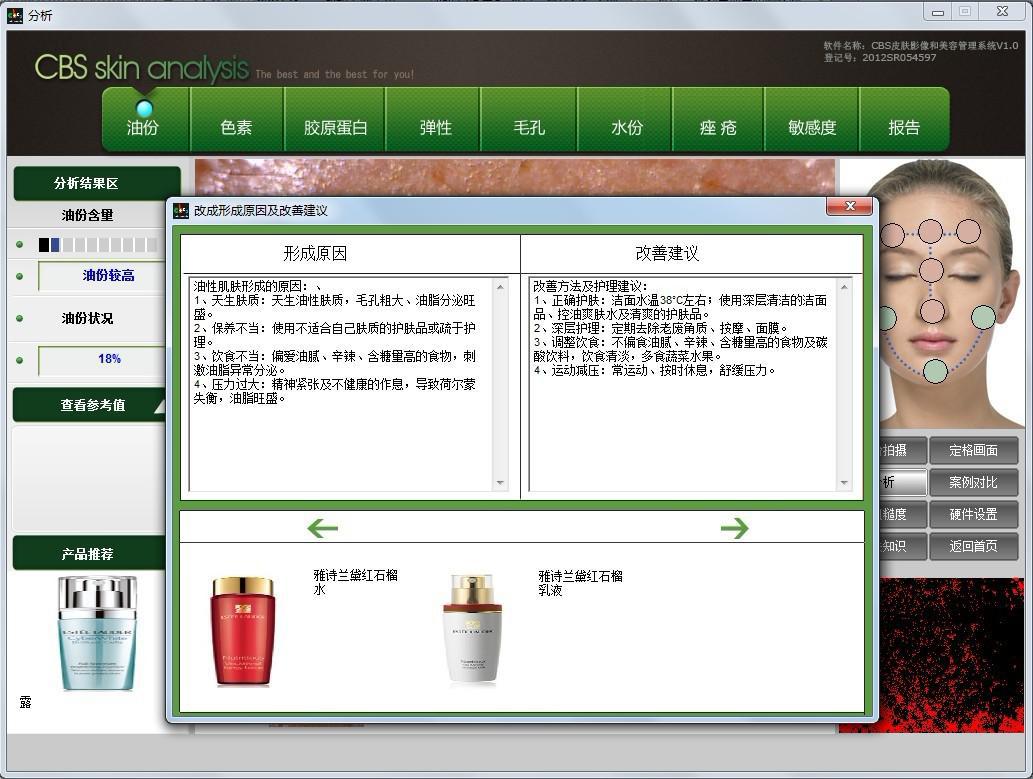Close the 改成形成原因及改善建议 dialog

[x=849, y=207]
